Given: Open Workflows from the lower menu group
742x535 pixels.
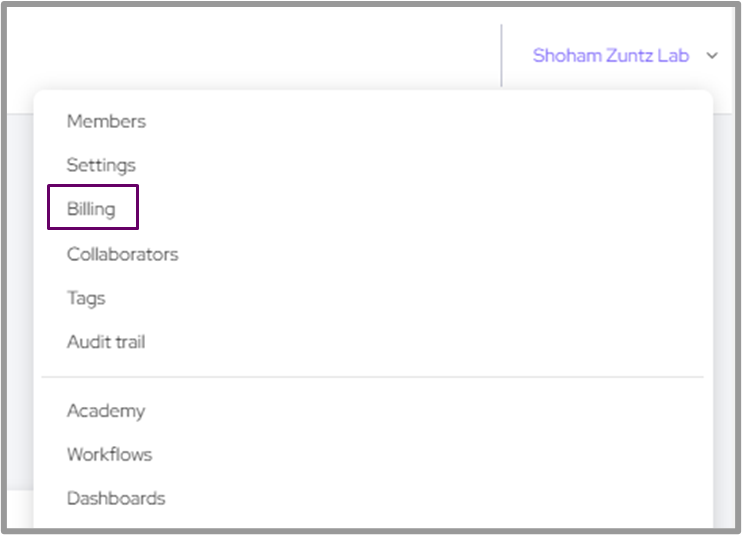Looking at the screenshot, I should pyautogui.click(x=109, y=454).
